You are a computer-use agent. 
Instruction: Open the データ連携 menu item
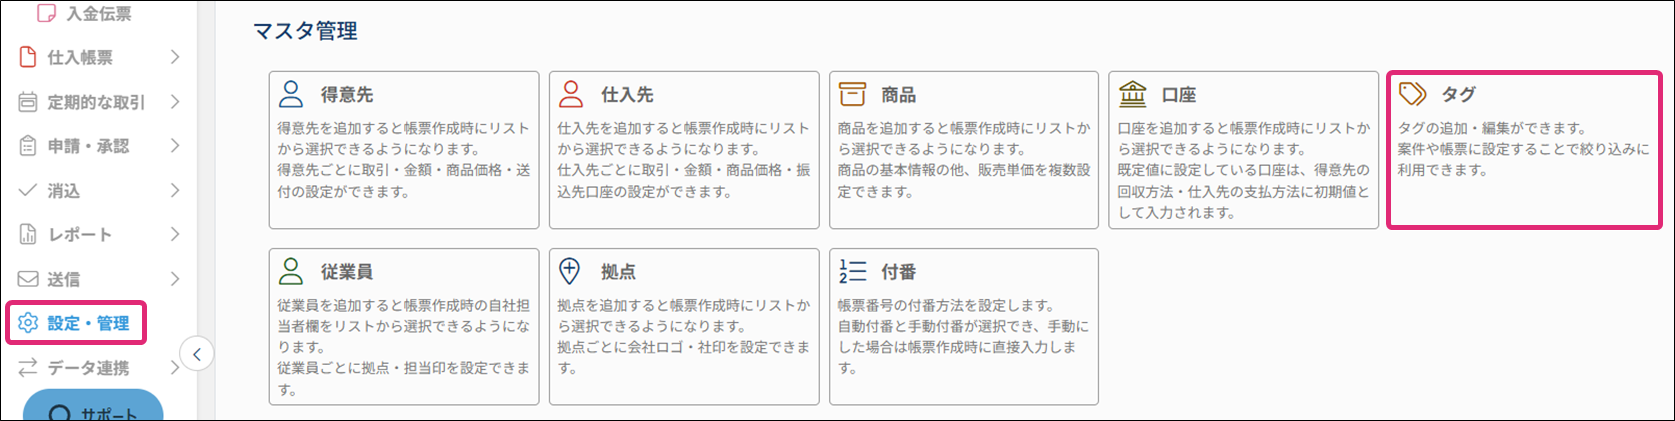click(x=88, y=368)
